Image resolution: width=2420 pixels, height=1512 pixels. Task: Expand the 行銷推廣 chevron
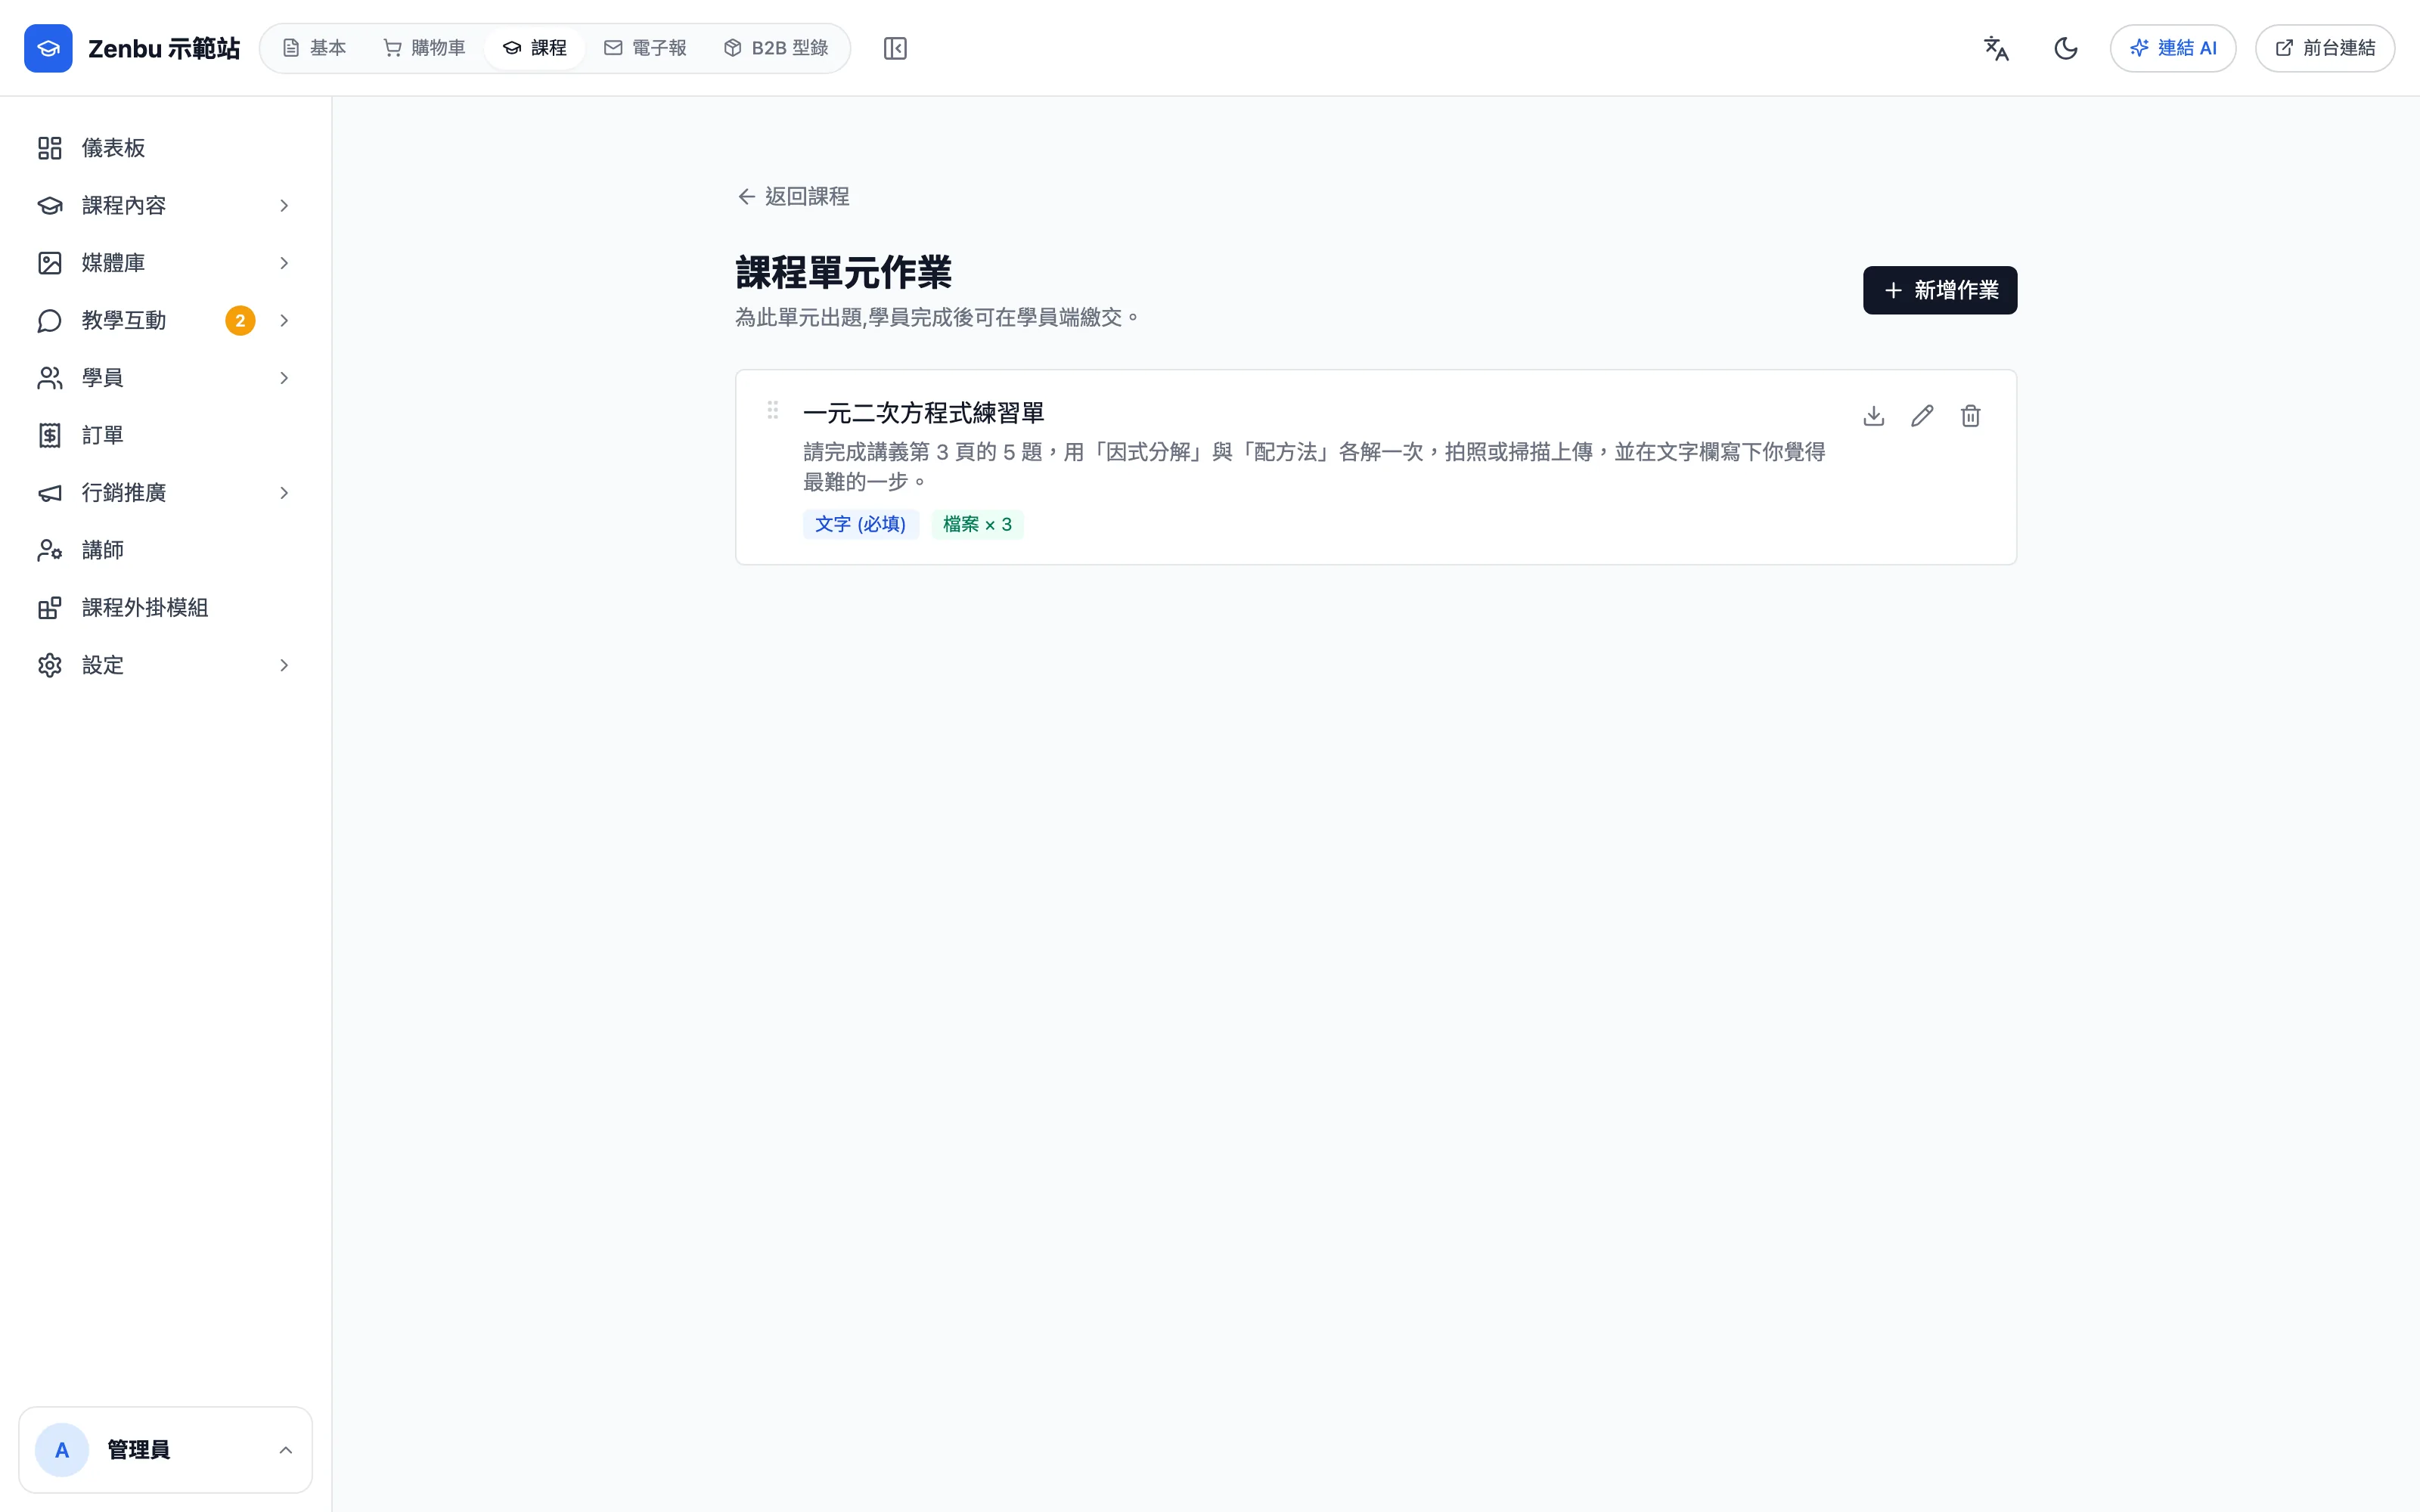[x=284, y=493]
